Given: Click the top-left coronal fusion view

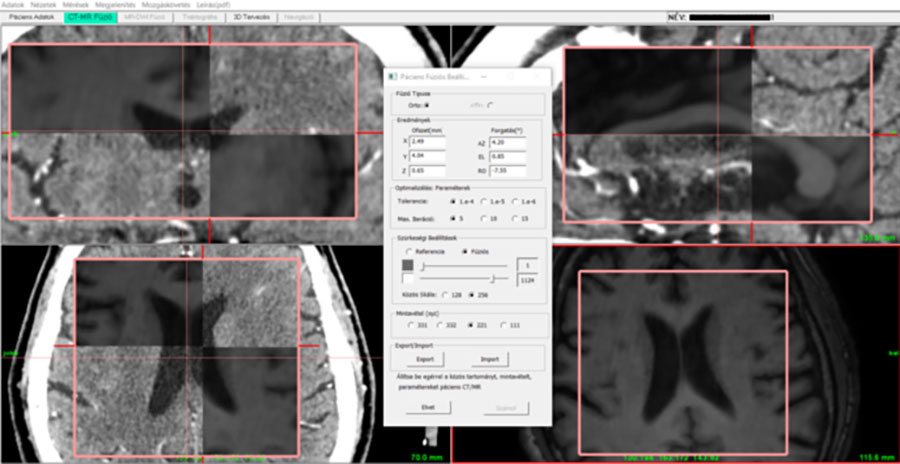Looking at the screenshot, I should coord(192,136).
